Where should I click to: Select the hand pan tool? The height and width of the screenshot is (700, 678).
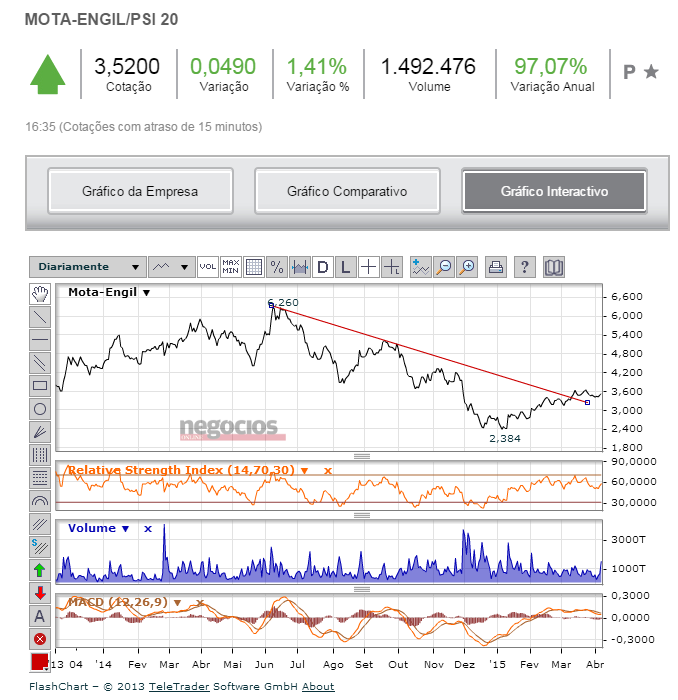click(40, 294)
